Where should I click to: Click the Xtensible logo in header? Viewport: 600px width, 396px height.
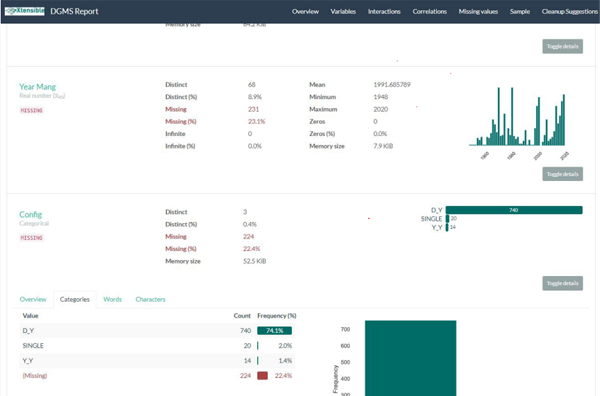[x=24, y=11]
